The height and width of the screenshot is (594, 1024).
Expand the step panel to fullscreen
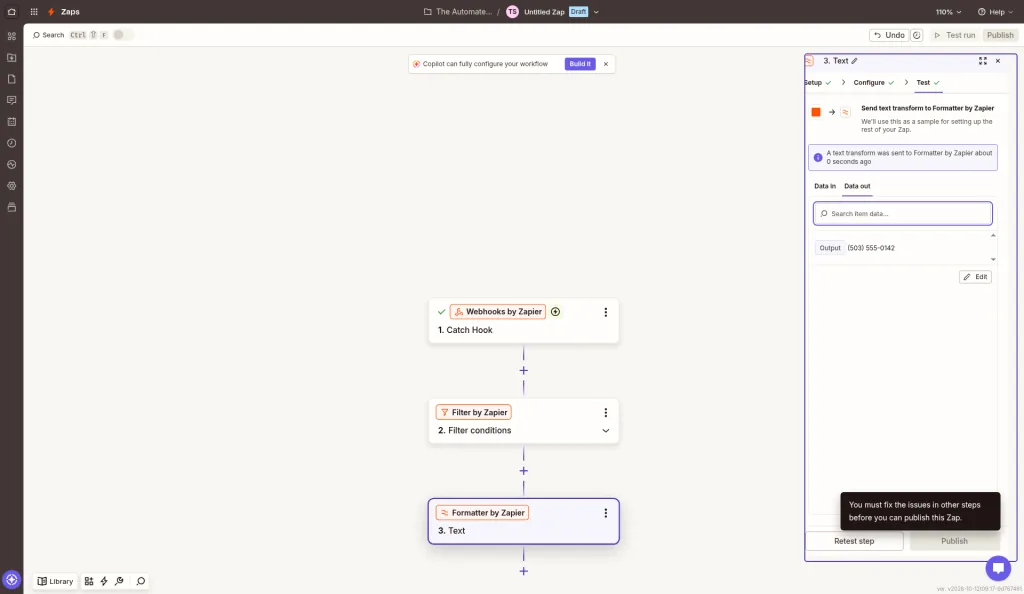click(x=983, y=61)
